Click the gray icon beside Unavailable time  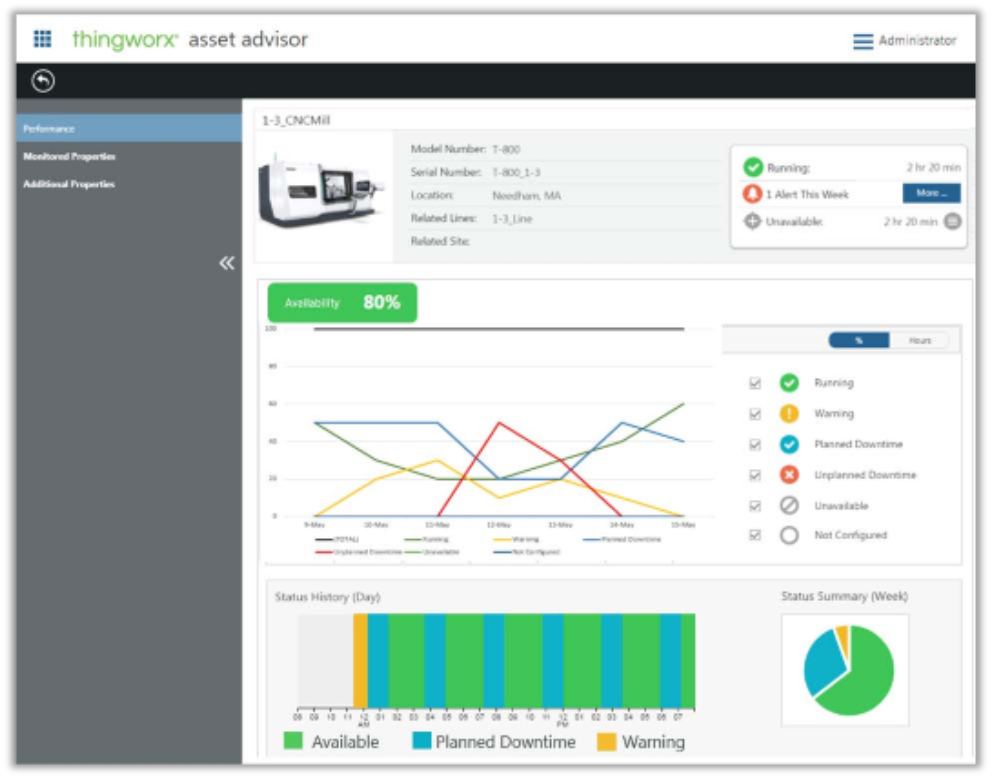(x=952, y=221)
